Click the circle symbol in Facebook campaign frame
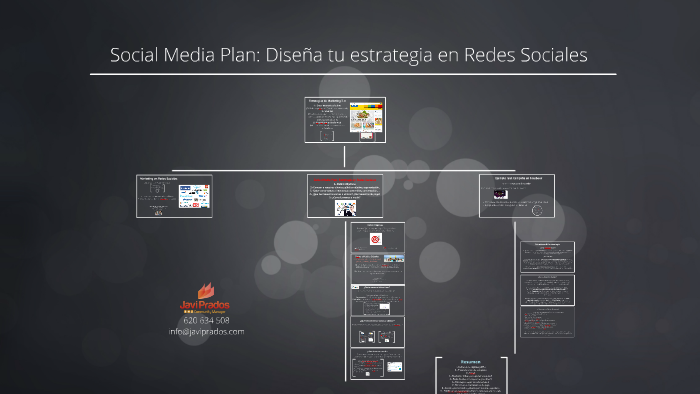 tap(537, 211)
